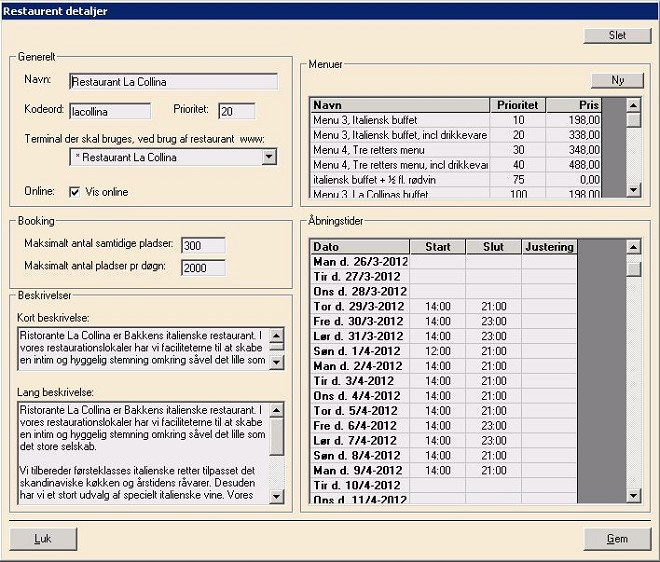Add a new menu with Ny button
660x562 pixels.
(617, 80)
